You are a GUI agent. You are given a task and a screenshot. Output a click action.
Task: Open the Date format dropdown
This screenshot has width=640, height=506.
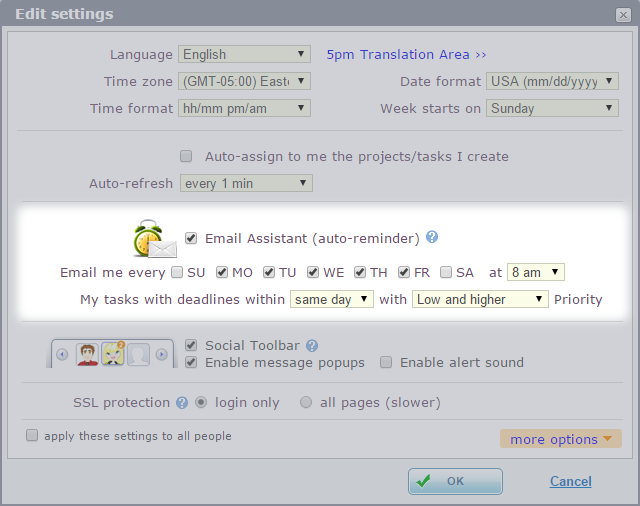[552, 81]
